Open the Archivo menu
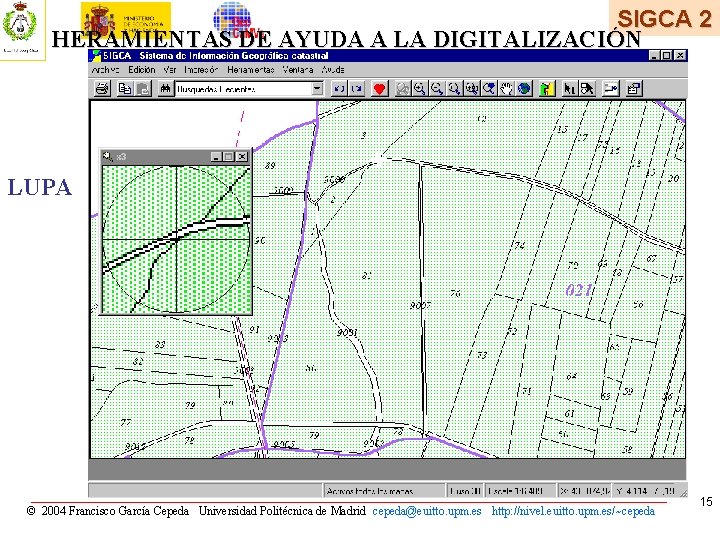Viewport: 720px width, 540px height. point(105,69)
